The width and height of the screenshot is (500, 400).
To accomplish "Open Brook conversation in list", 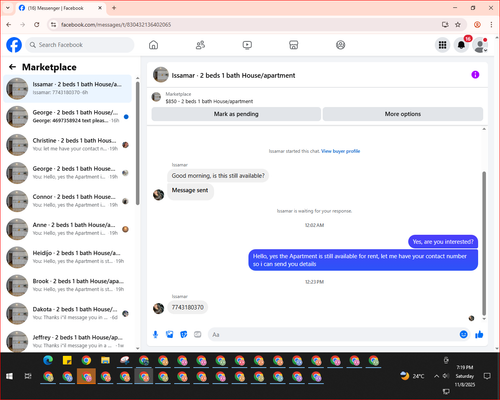I will coord(68,285).
